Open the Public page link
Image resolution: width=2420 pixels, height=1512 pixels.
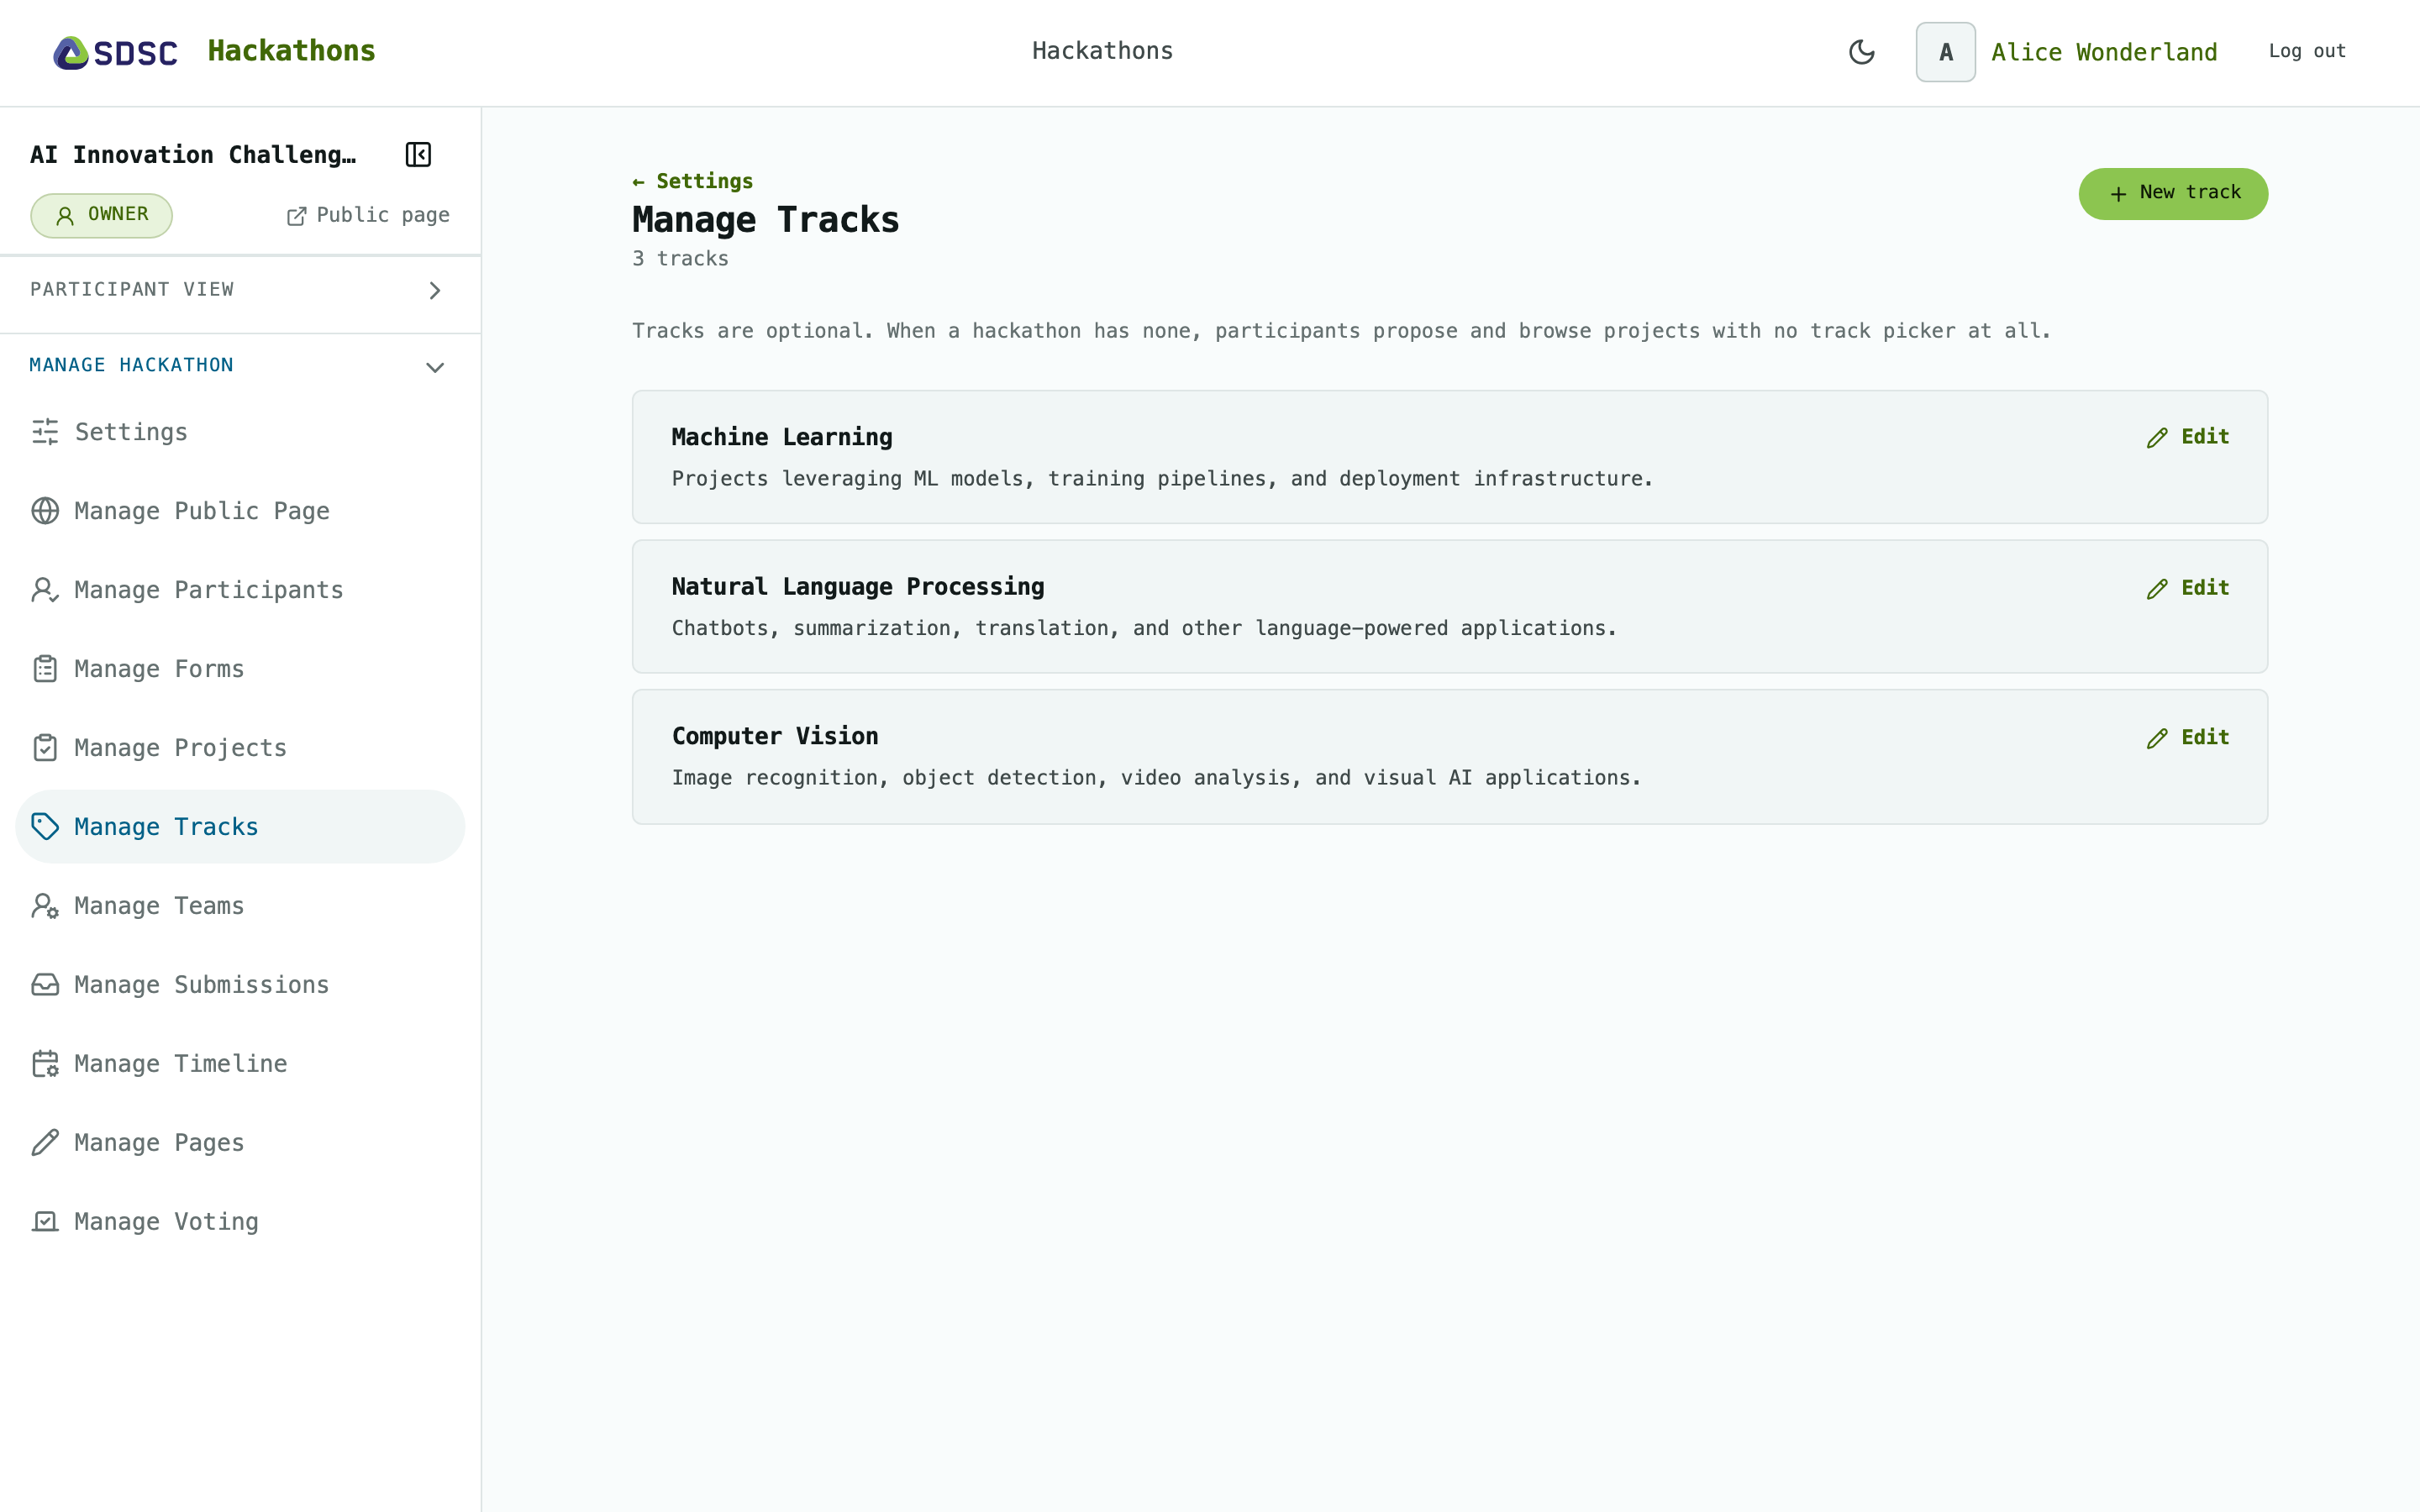368,215
